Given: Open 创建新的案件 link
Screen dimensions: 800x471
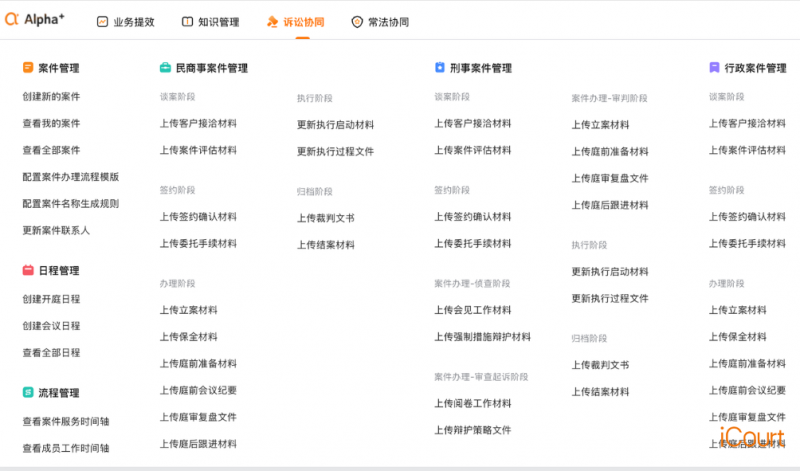Looking at the screenshot, I should 51,97.
